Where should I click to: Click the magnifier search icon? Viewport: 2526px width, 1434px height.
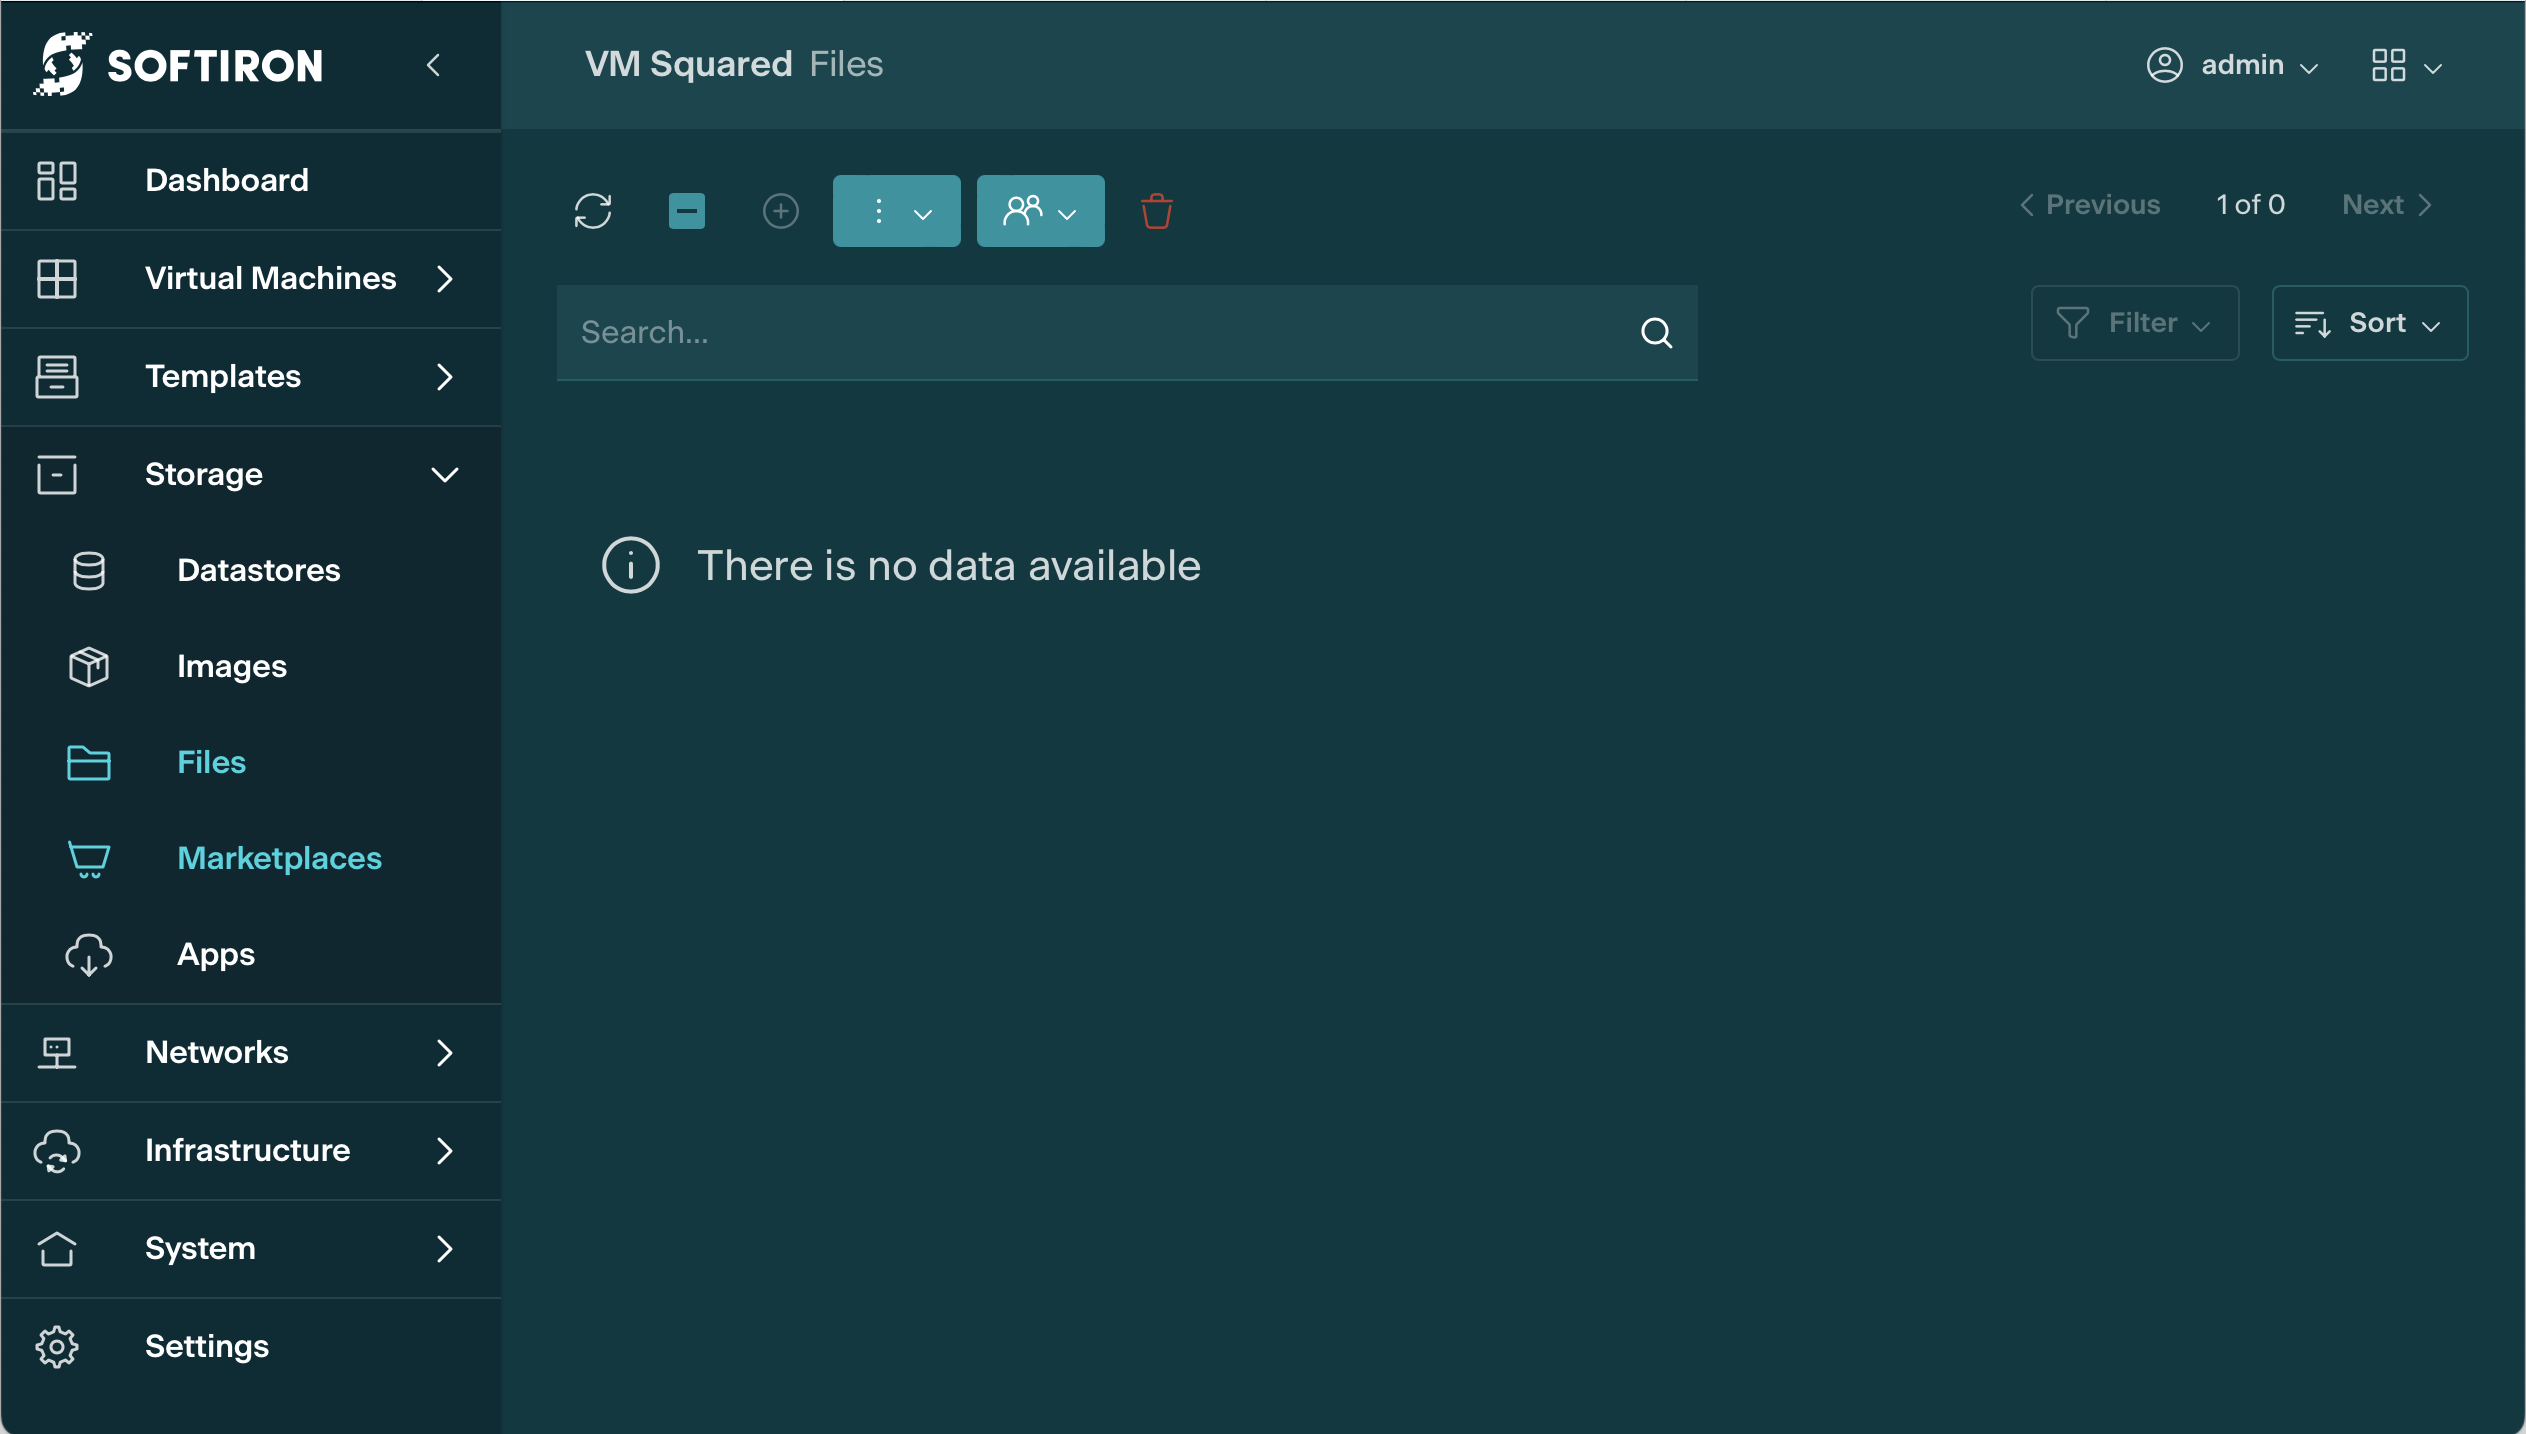pos(1656,333)
